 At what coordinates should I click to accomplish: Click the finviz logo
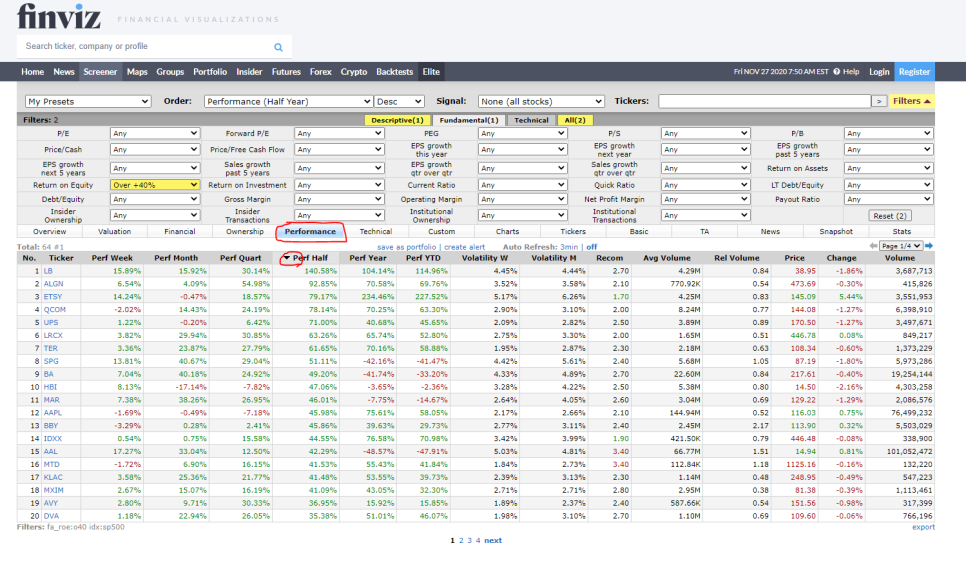(59, 17)
